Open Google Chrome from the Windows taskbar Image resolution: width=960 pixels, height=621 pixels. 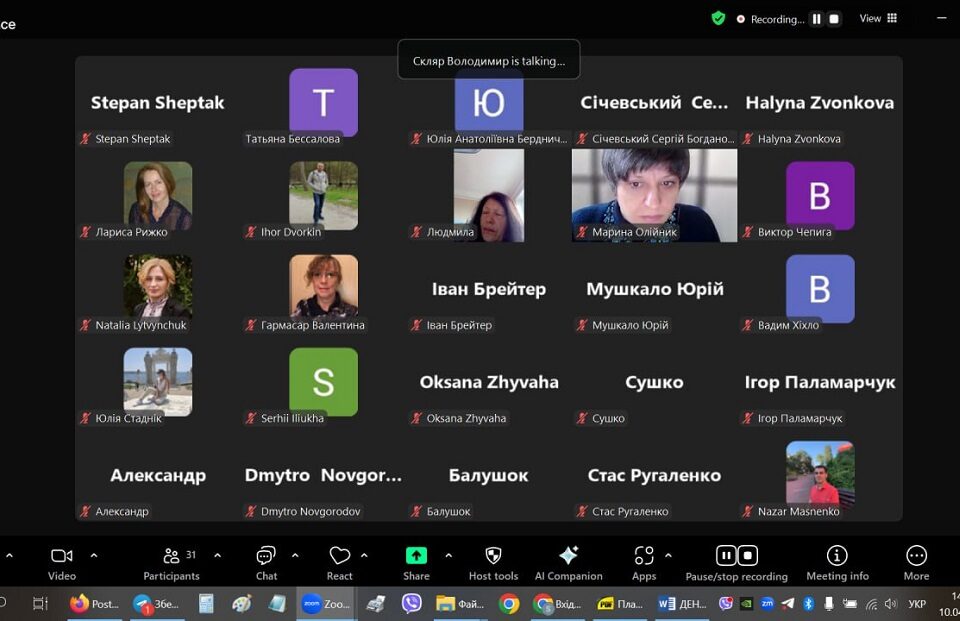pos(509,603)
